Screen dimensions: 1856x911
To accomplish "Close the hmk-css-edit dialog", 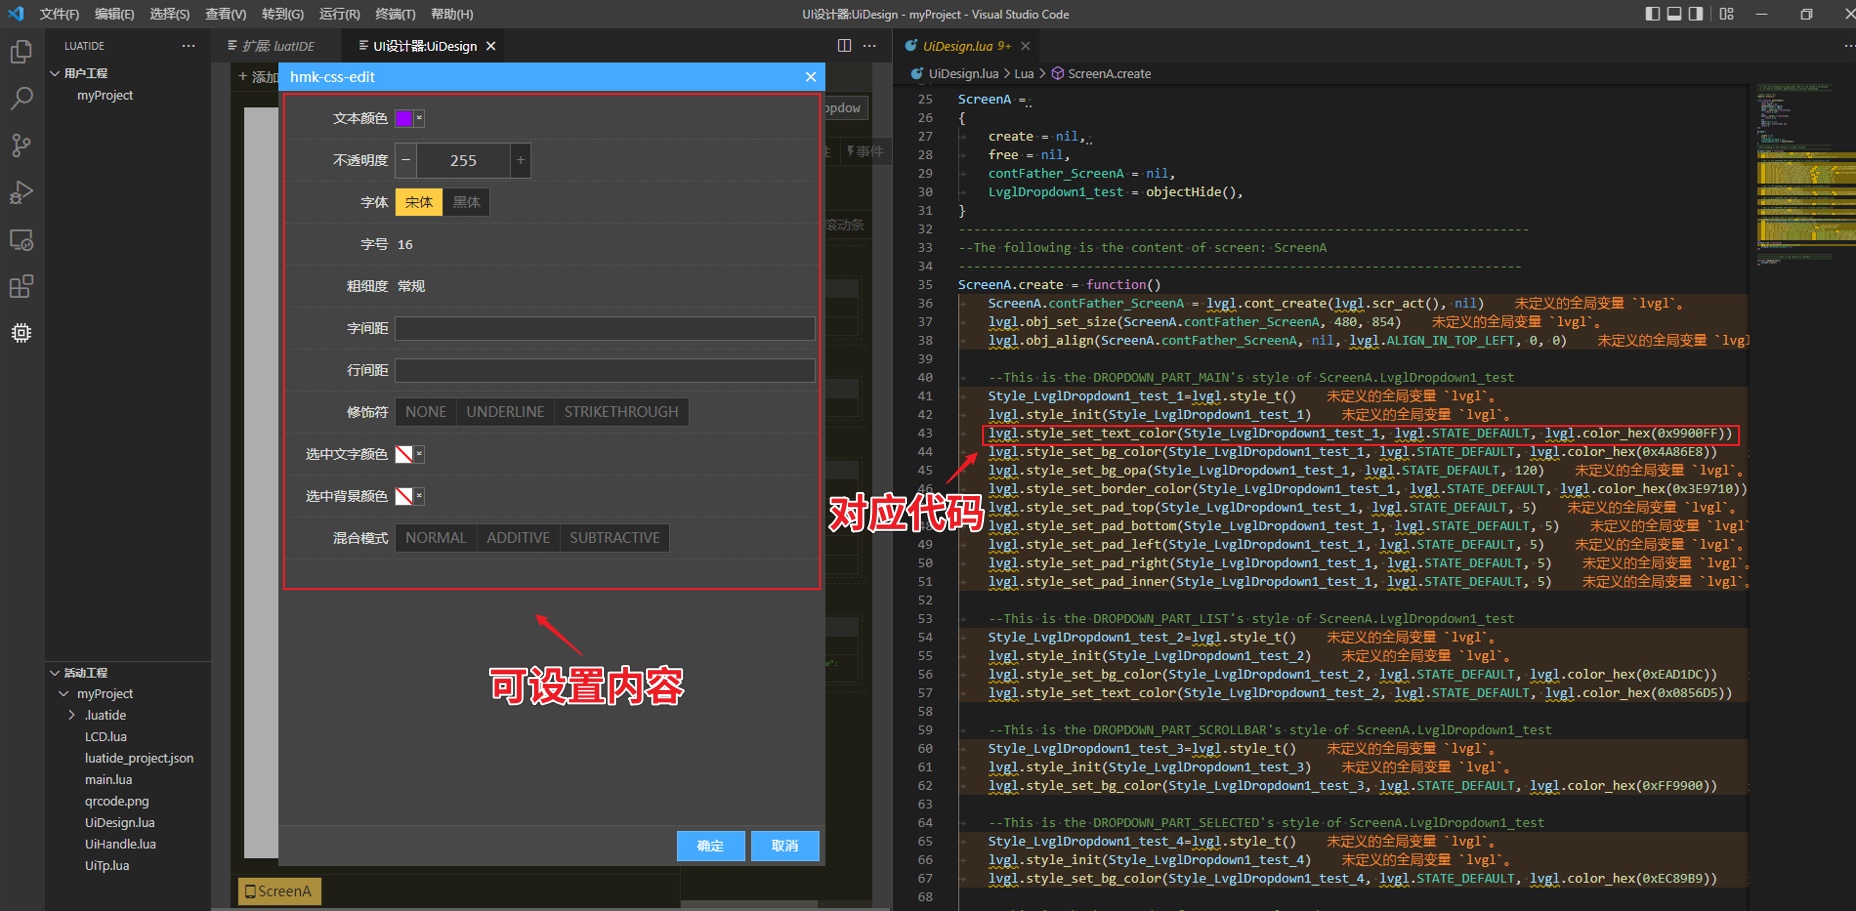I will (x=810, y=77).
